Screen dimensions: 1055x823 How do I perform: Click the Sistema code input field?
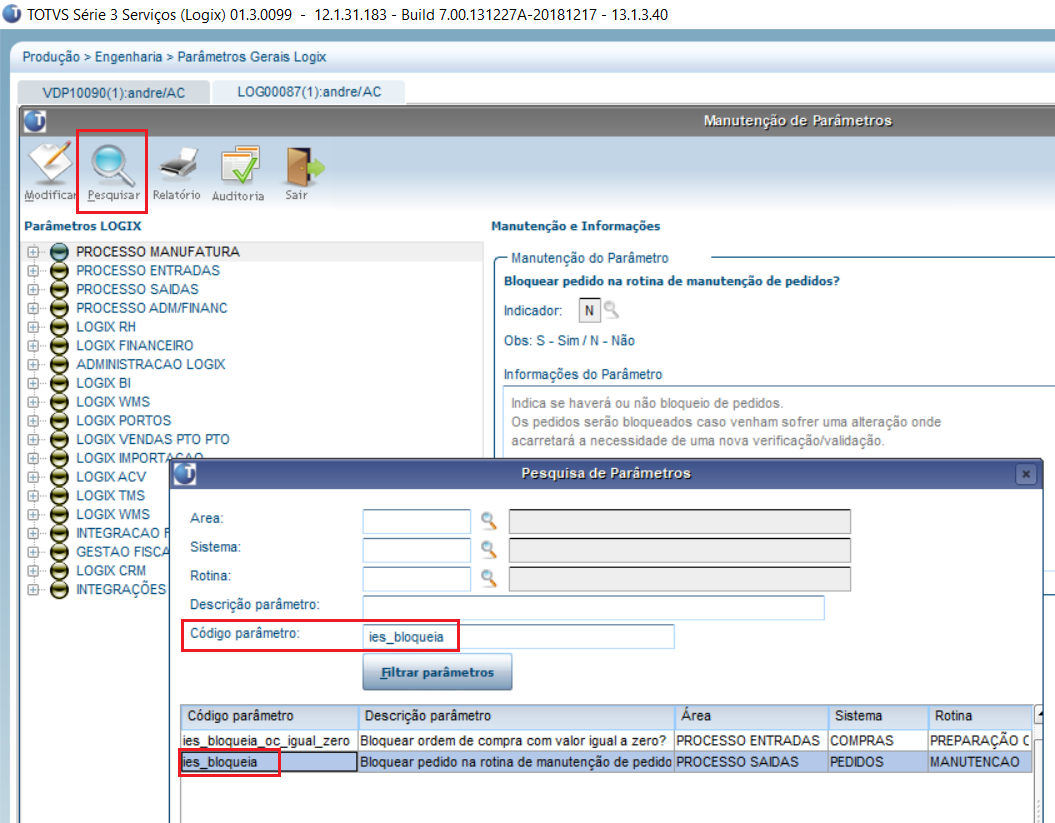(416, 550)
